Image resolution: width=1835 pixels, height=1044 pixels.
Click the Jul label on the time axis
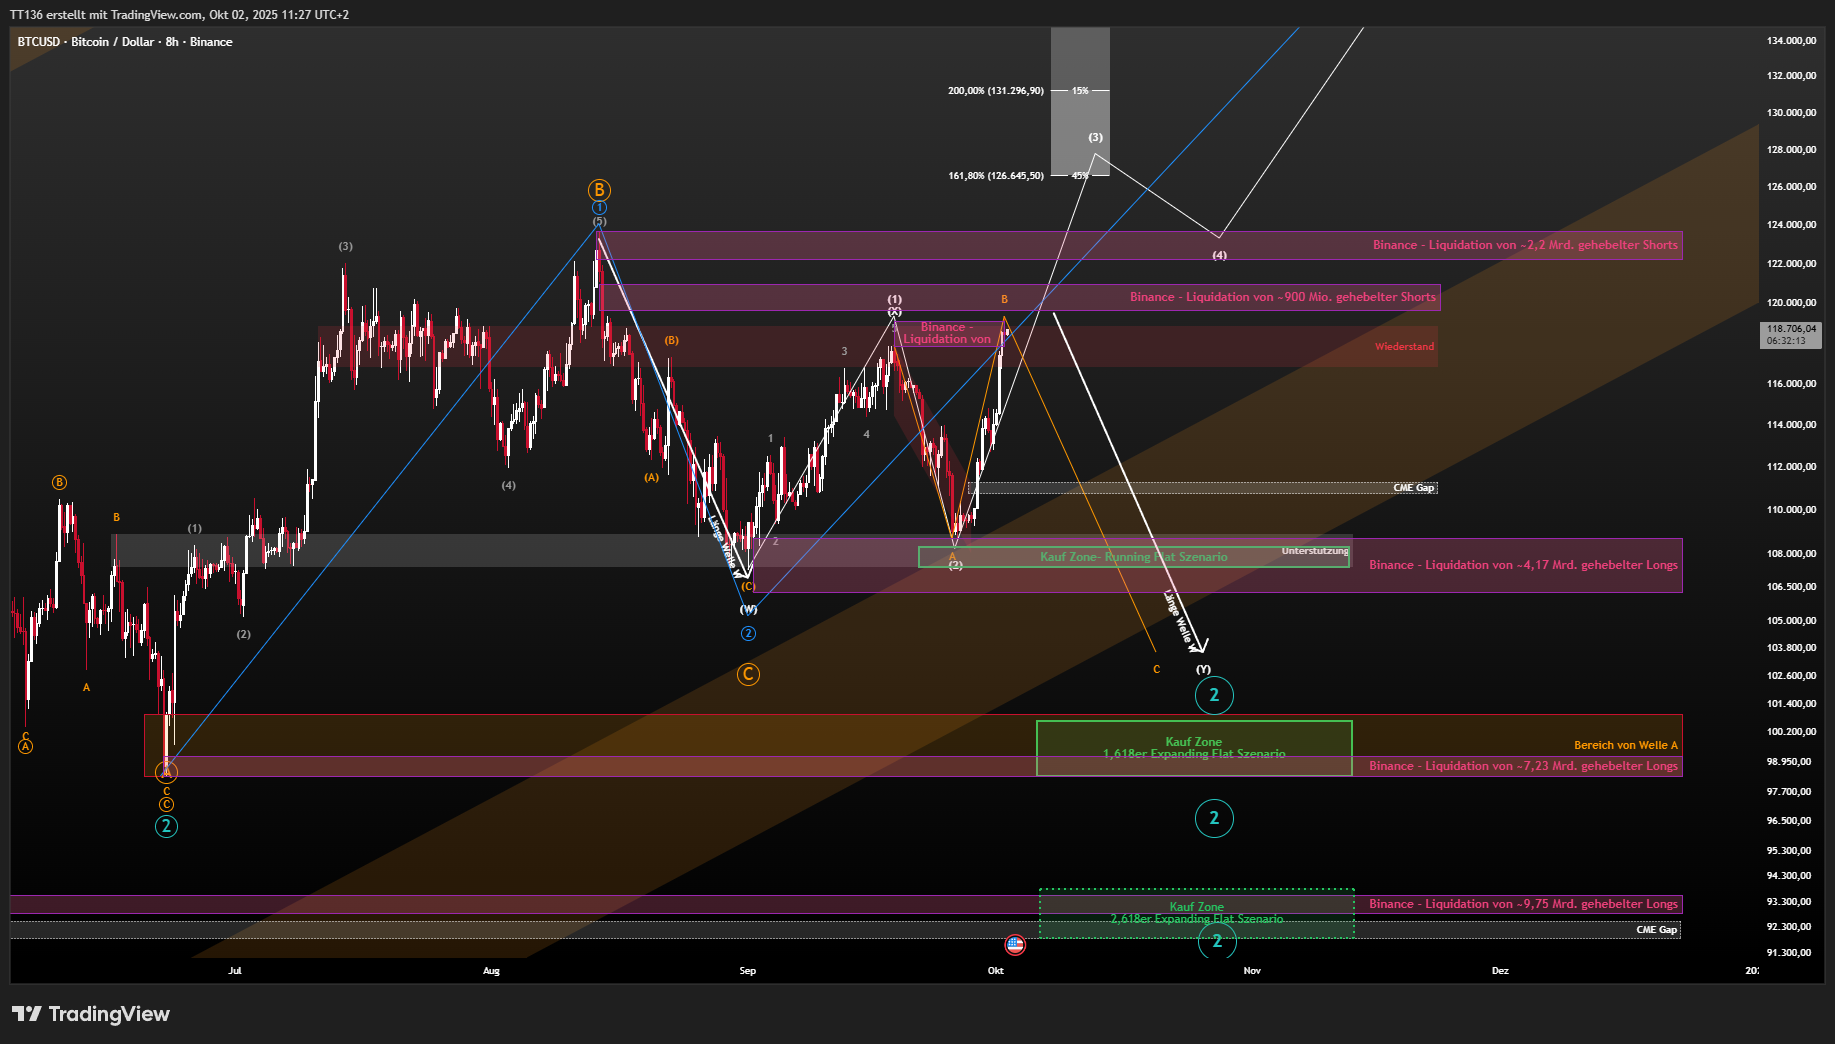tap(235, 971)
